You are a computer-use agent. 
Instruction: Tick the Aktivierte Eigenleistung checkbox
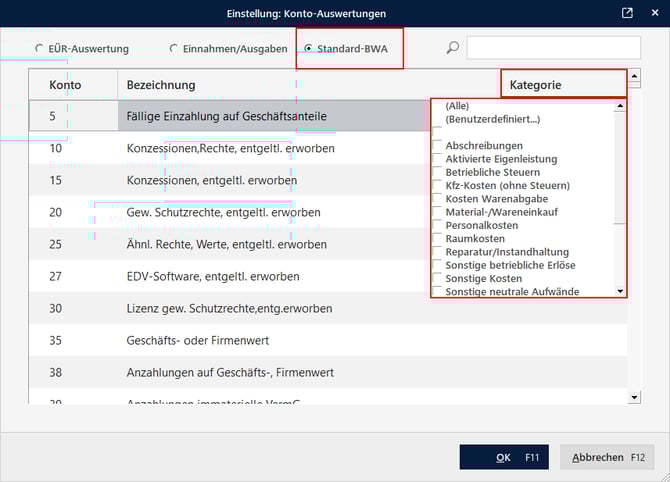click(x=437, y=159)
